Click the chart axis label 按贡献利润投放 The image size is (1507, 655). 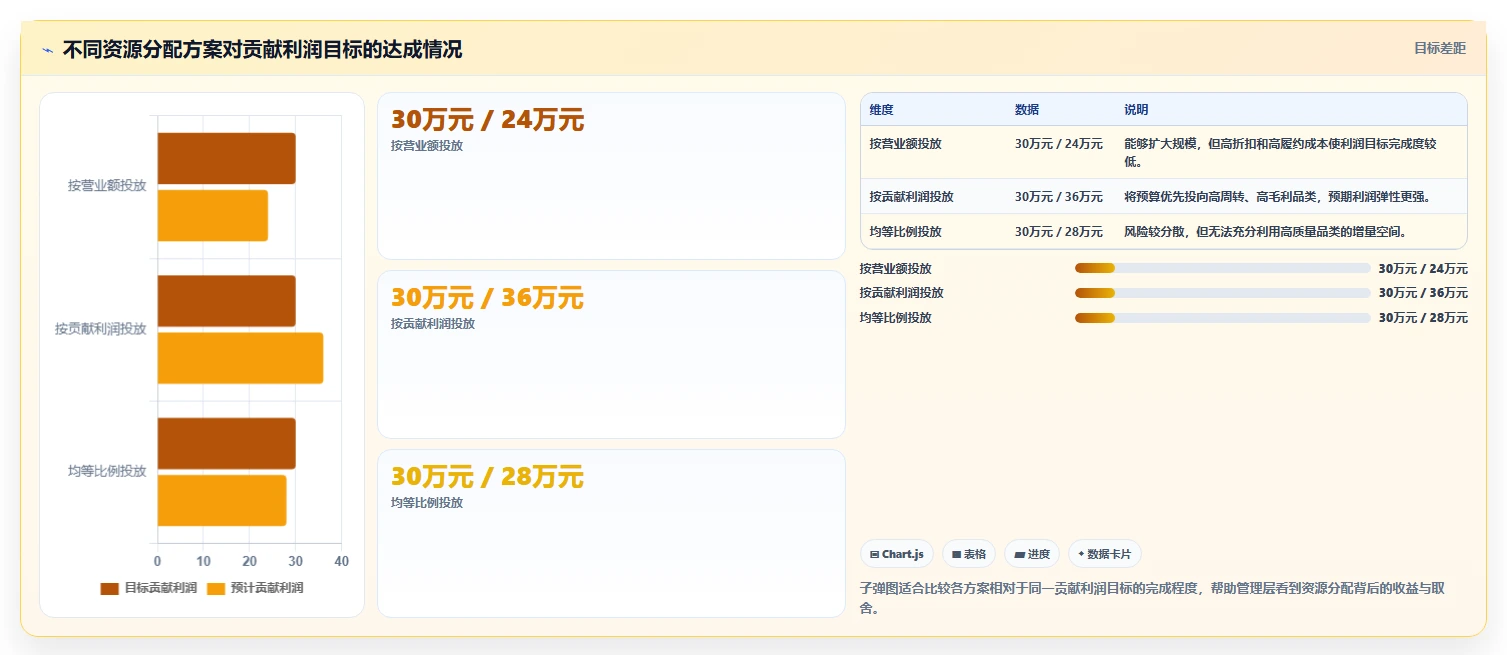pos(101,329)
